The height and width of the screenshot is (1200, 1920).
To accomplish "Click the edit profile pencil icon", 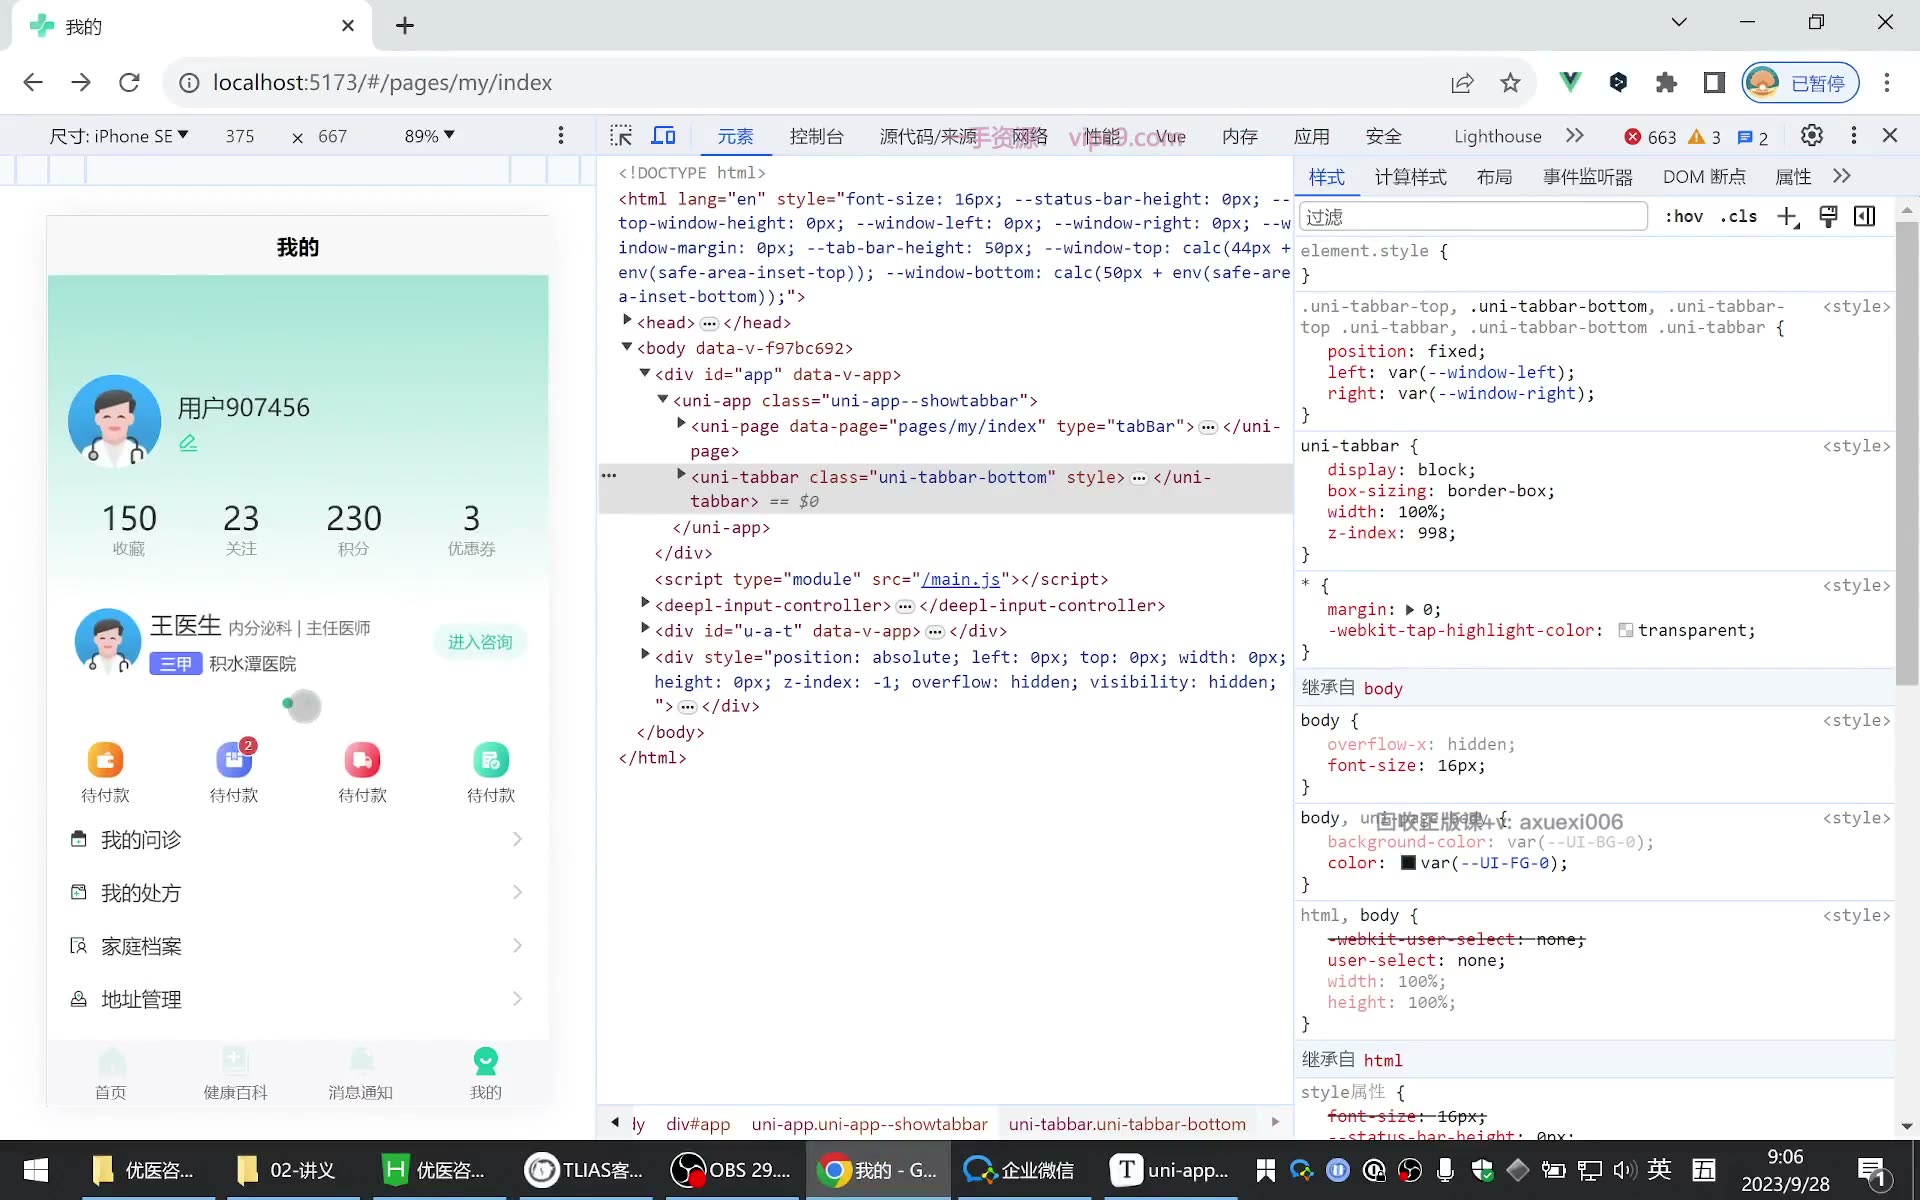I will coord(188,442).
